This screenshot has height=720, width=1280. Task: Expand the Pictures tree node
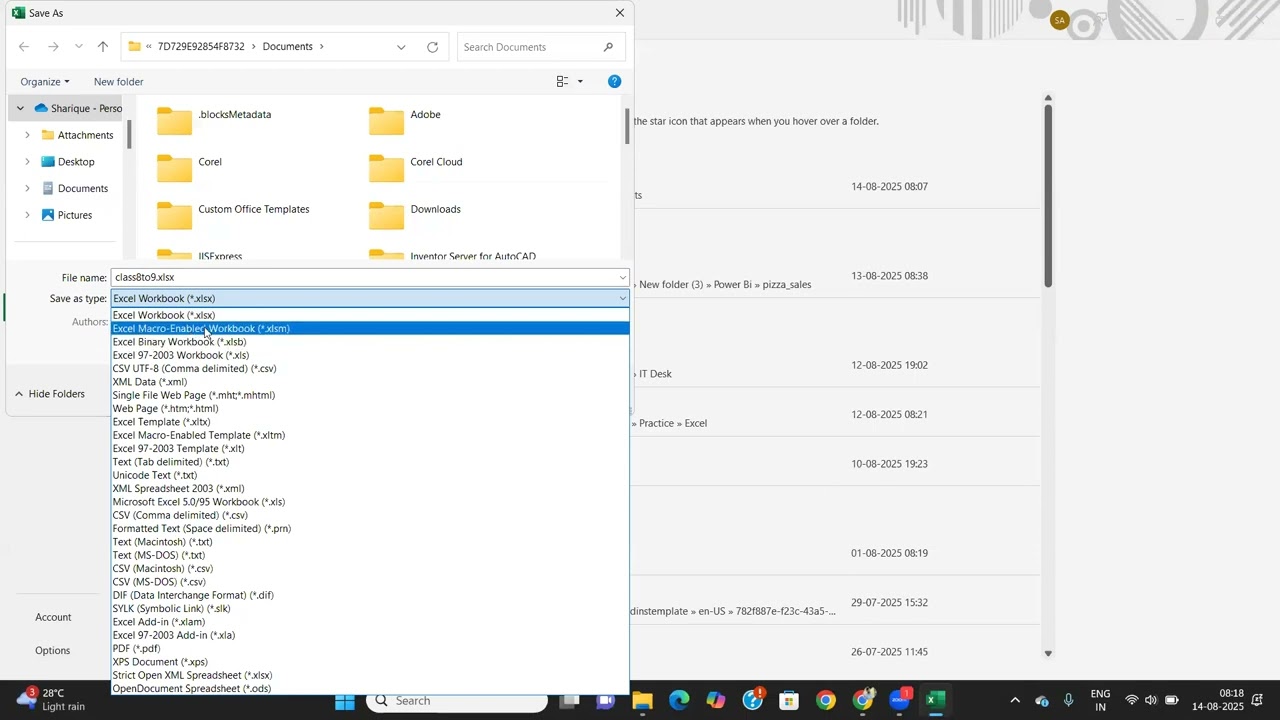27,215
